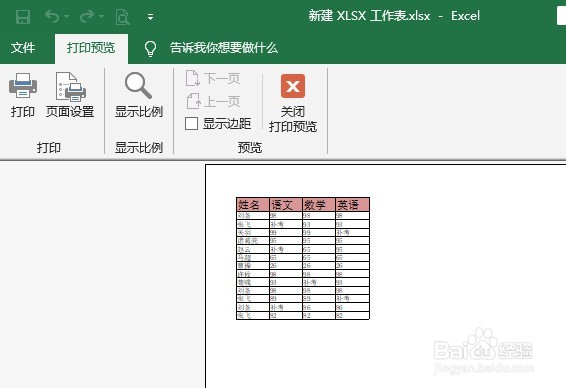Viewport: 566px width, 388px height.
Task: Click the Save icon in quick access toolbar
Action: [x=23, y=17]
